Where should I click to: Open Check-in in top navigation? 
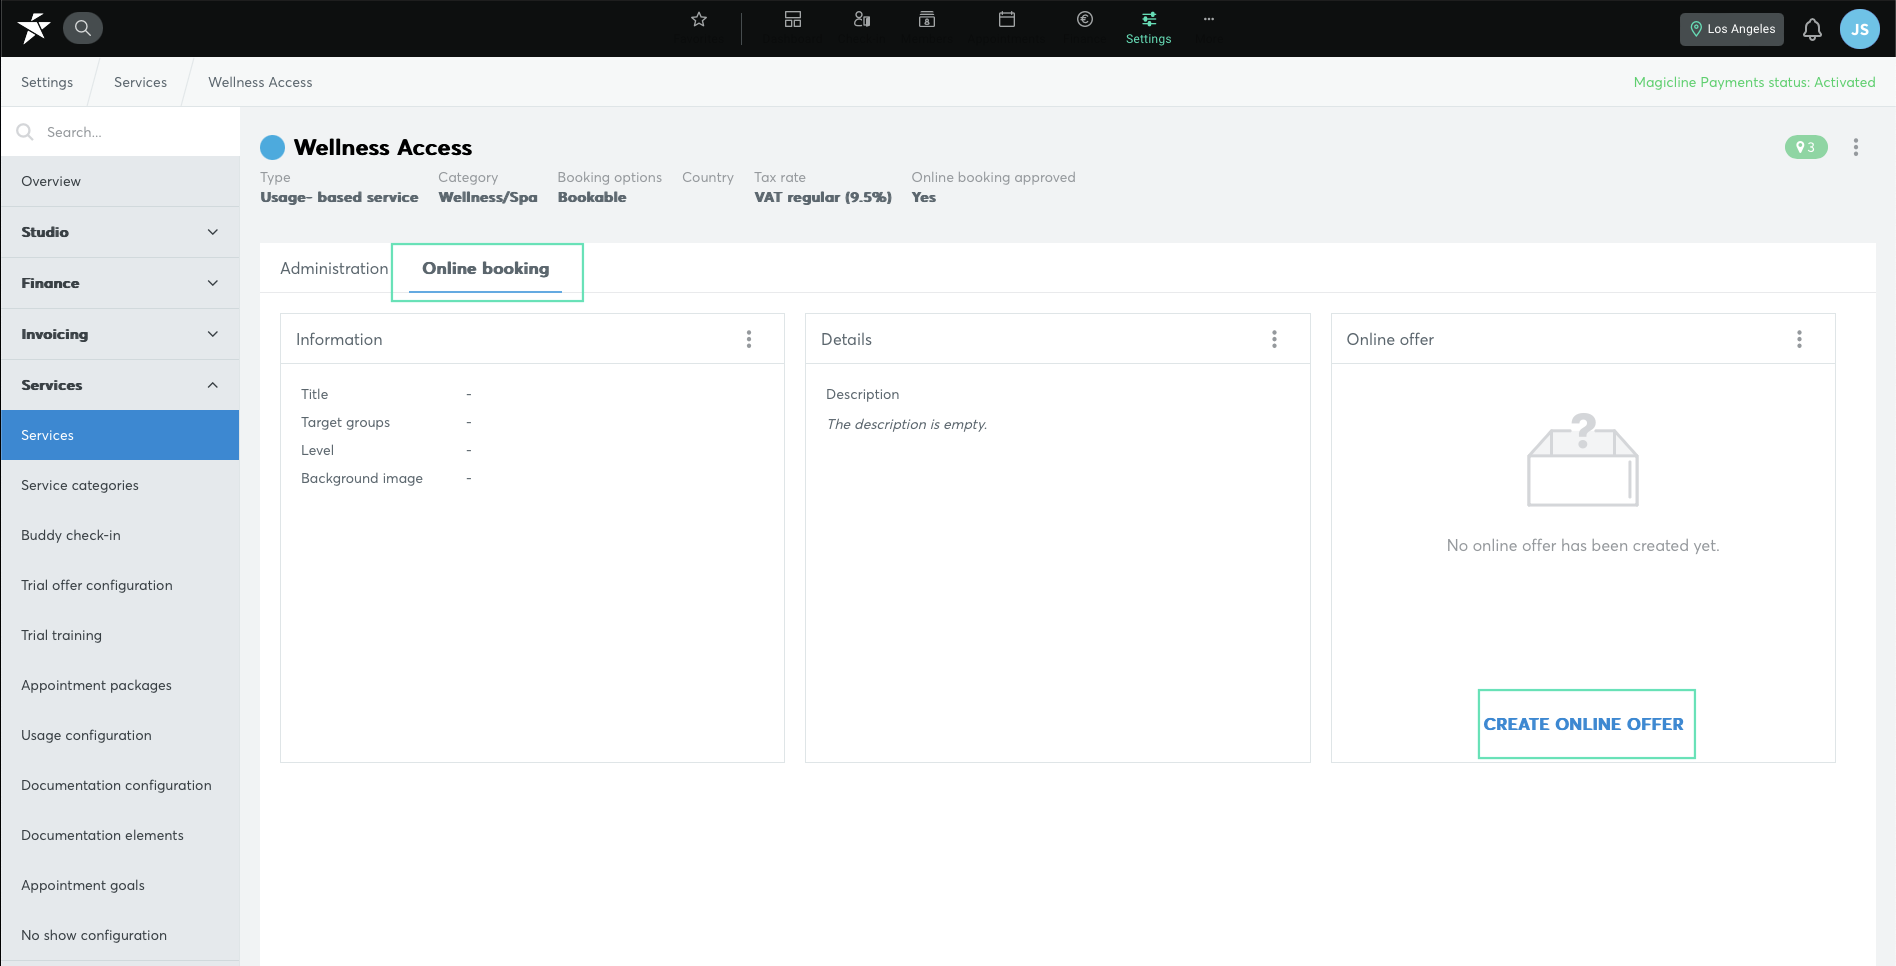[862, 19]
